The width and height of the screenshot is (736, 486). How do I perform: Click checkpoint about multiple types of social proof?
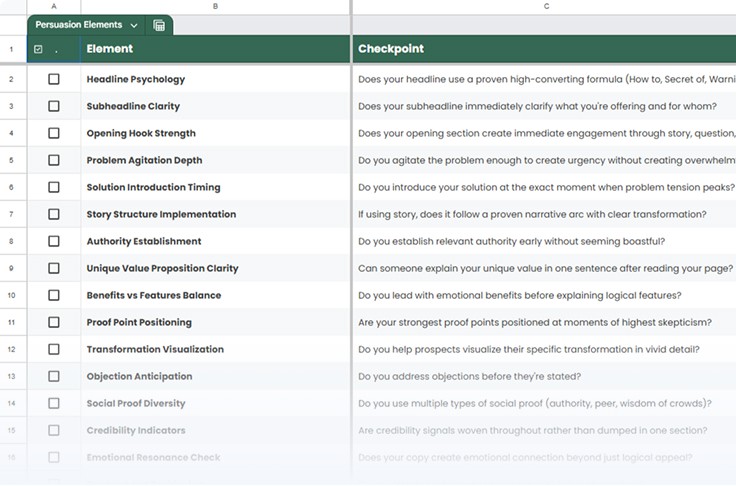tap(544, 403)
